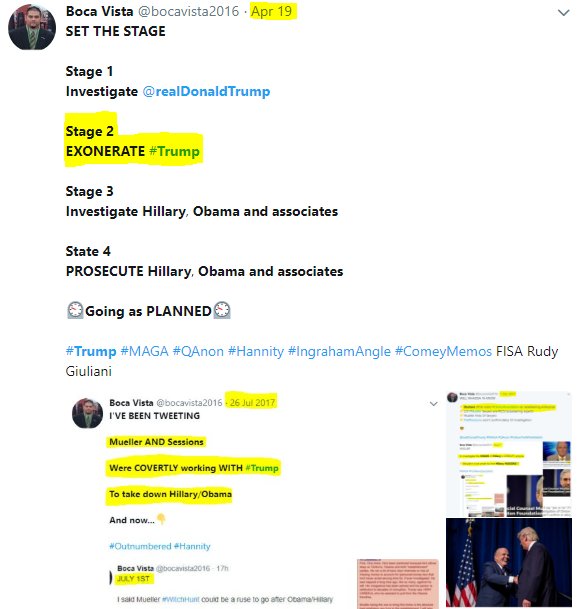Image resolution: width=579 pixels, height=609 pixels.
Task: Click the #MAGA hashtag
Action: click(144, 351)
